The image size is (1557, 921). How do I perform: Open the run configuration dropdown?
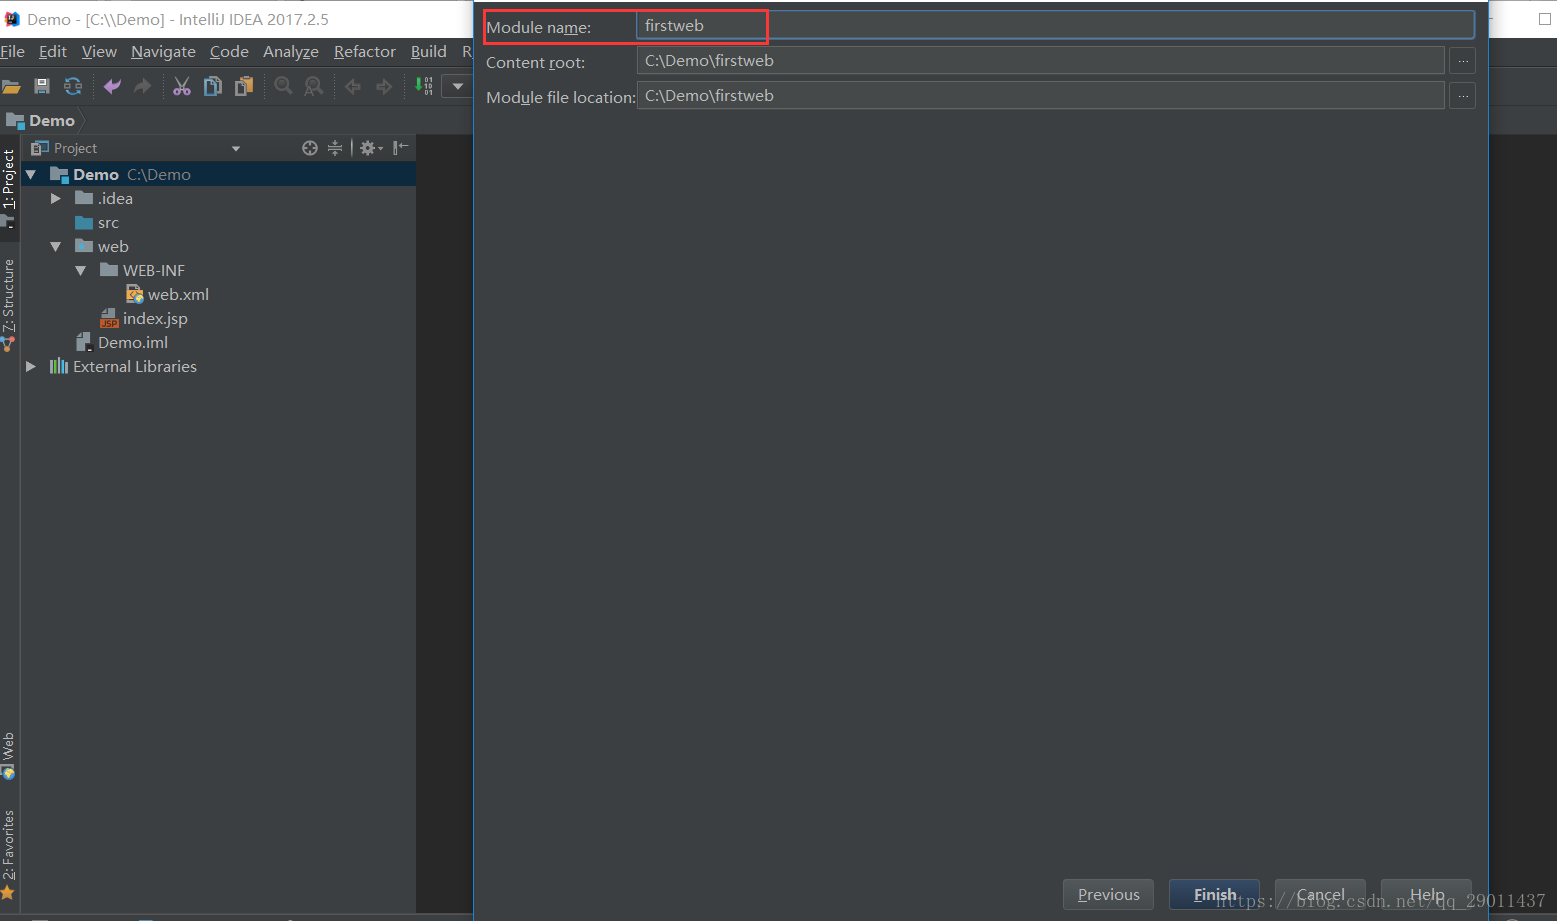pyautogui.click(x=458, y=86)
